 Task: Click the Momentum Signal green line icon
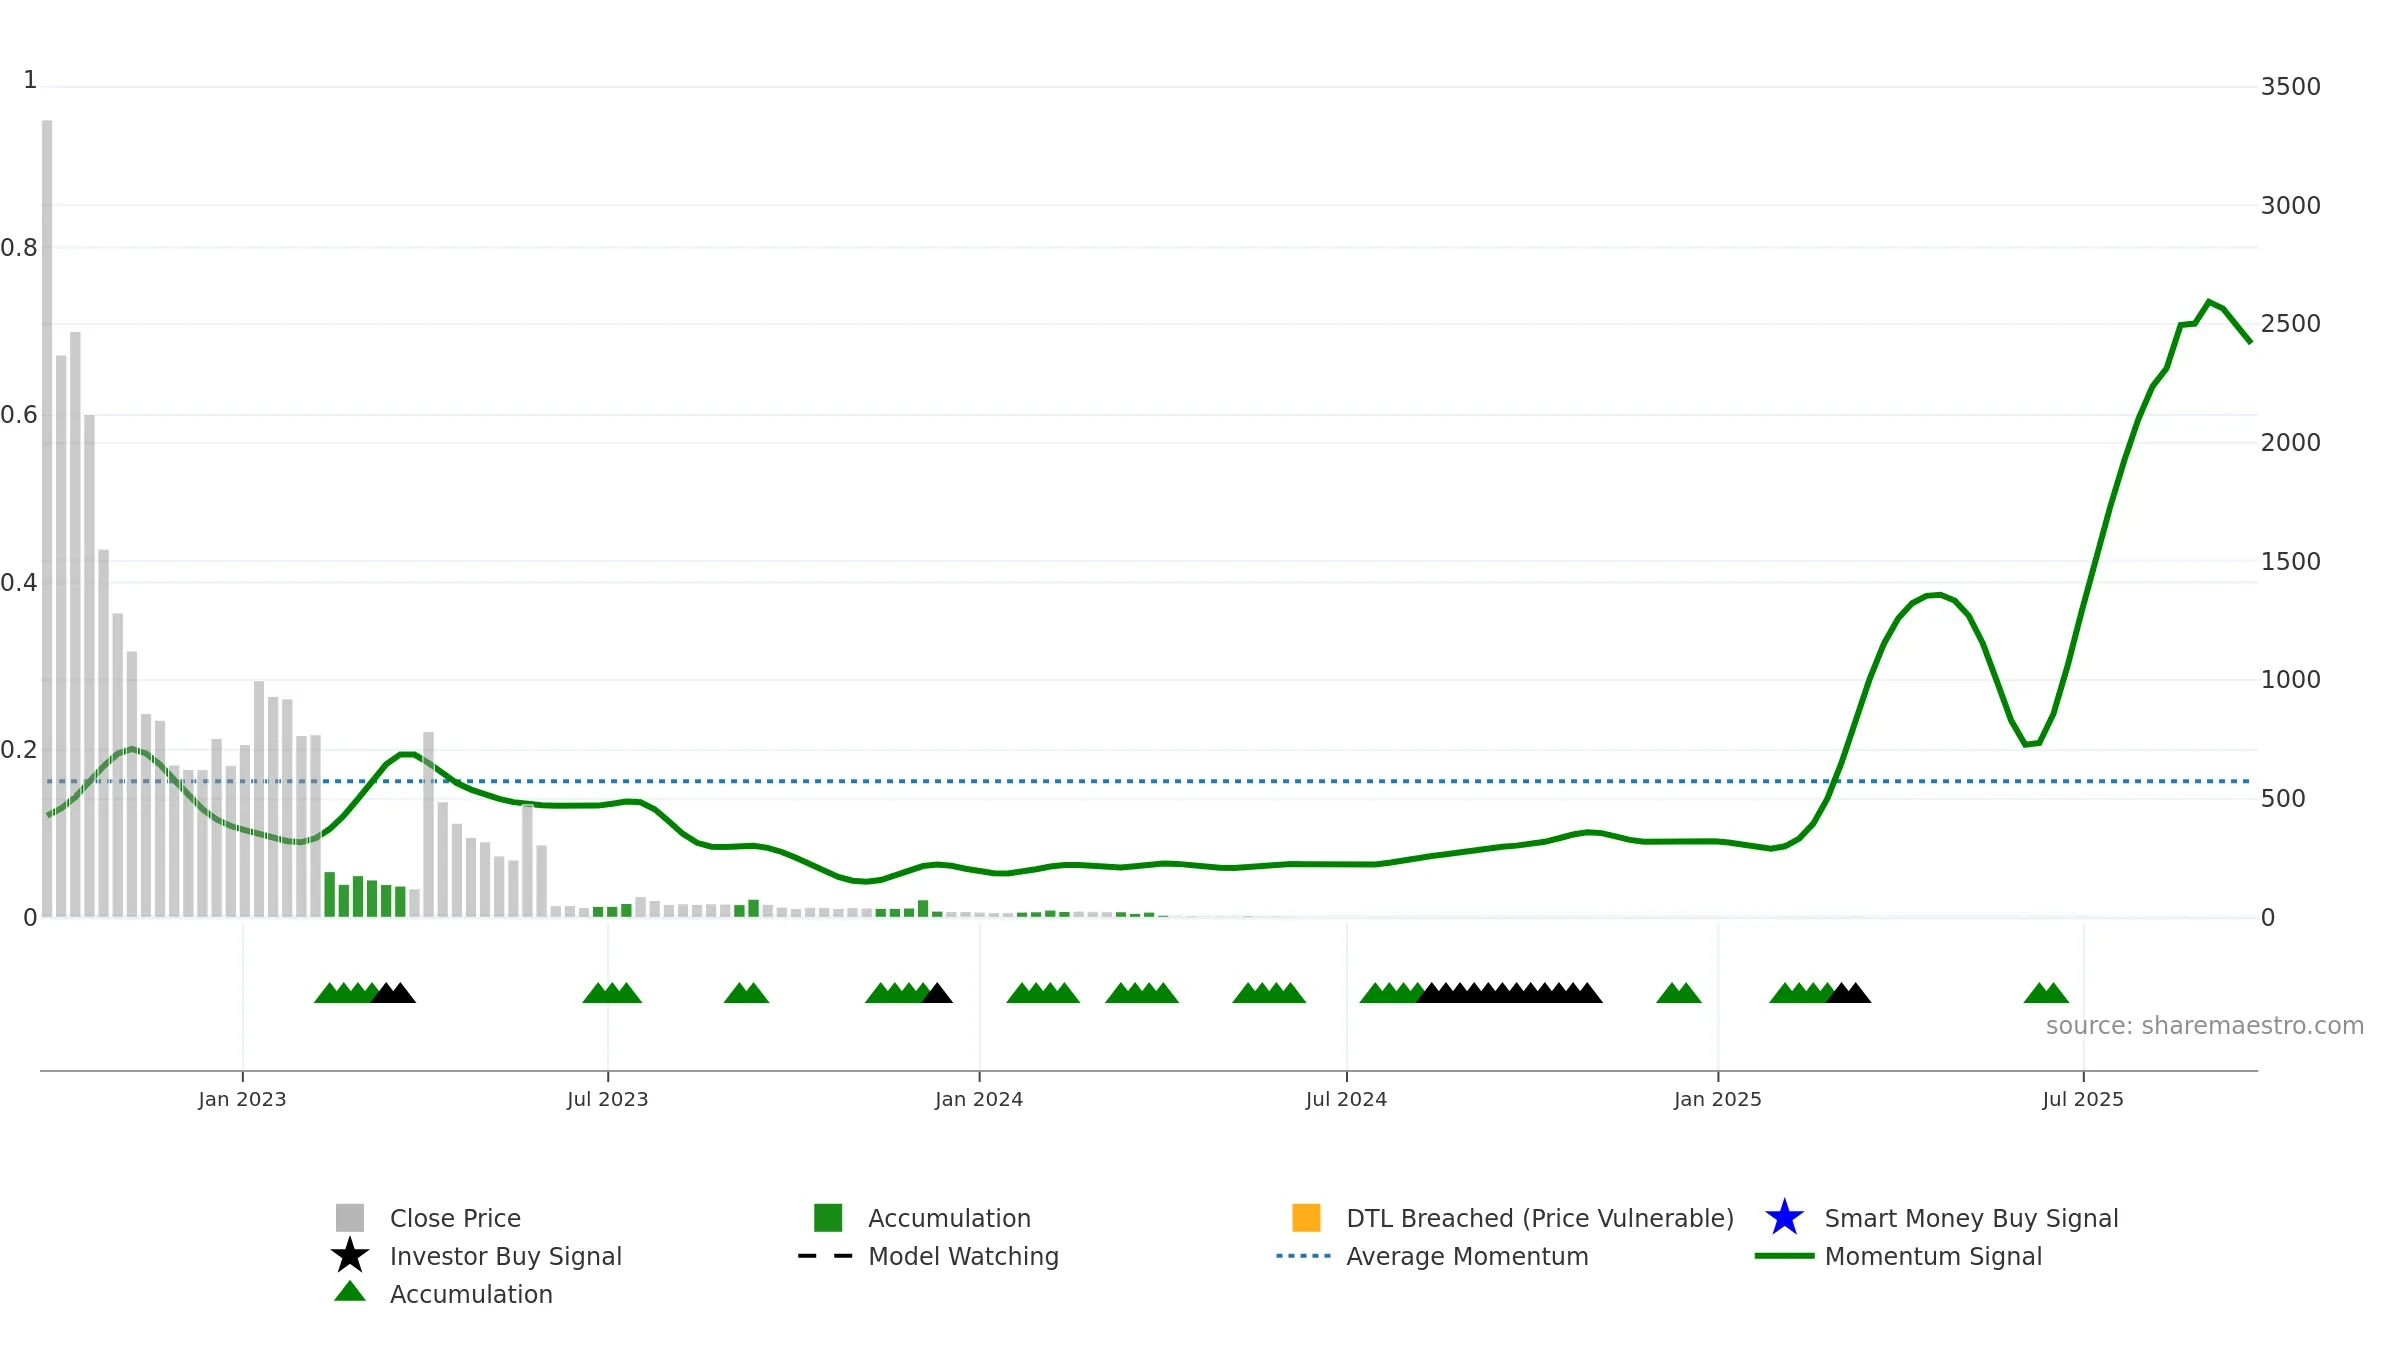click(1784, 1255)
